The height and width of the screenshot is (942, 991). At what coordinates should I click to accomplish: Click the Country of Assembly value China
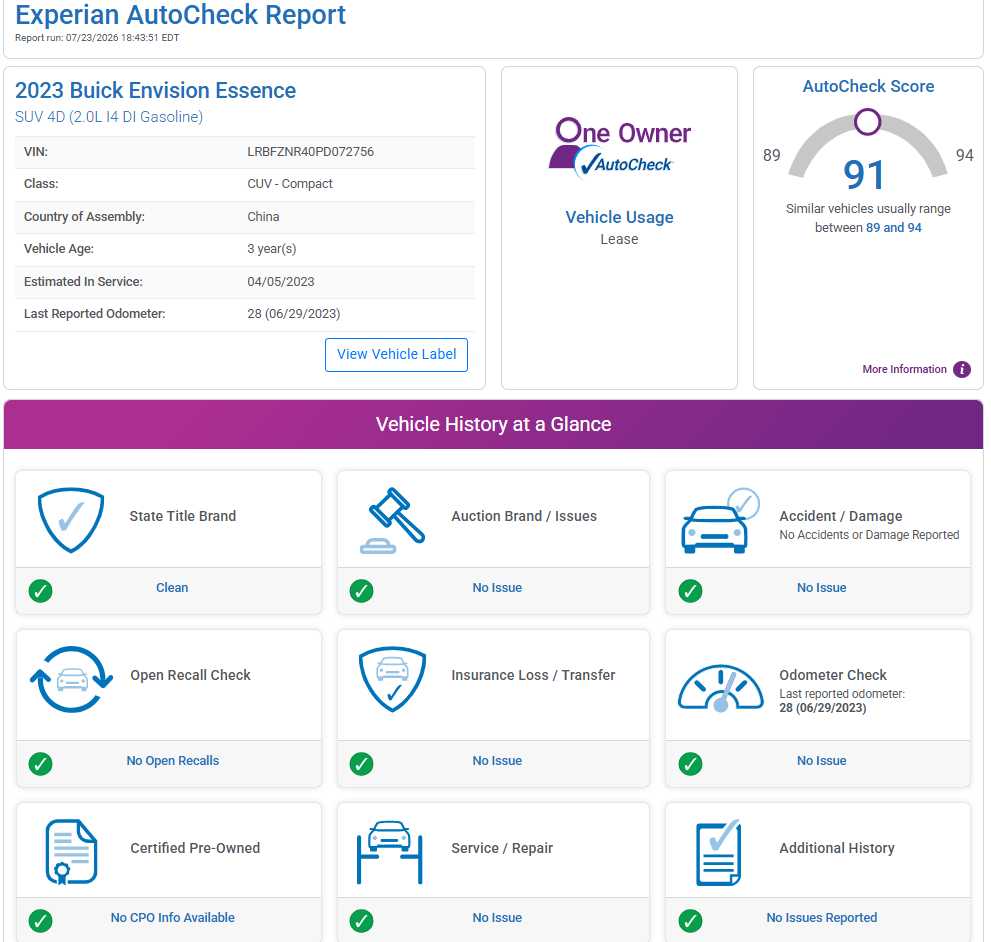point(263,216)
